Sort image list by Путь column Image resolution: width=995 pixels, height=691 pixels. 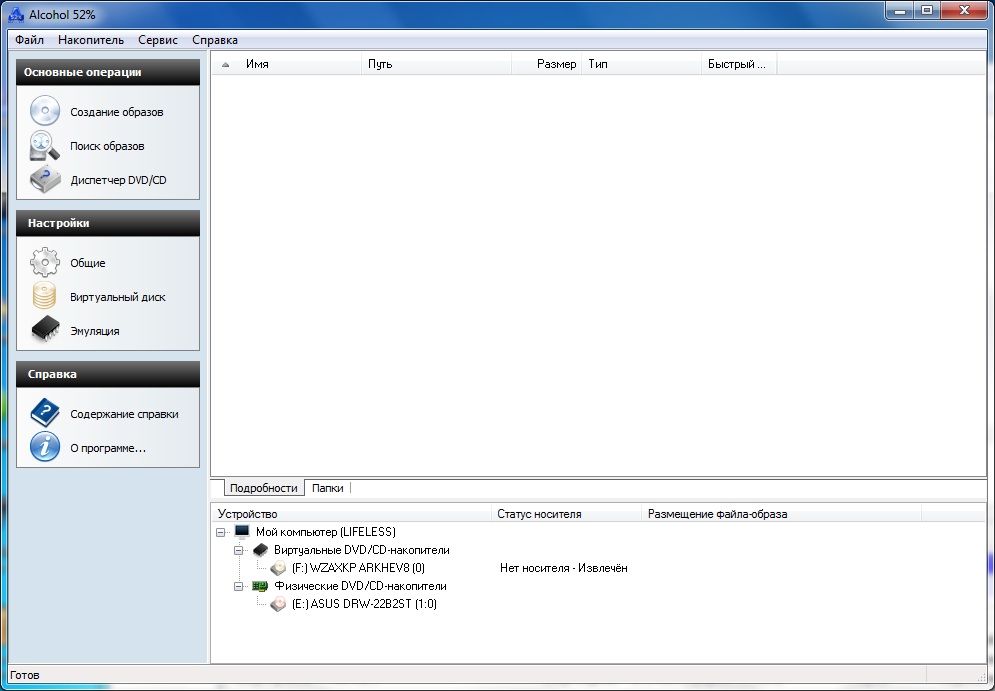(437, 64)
